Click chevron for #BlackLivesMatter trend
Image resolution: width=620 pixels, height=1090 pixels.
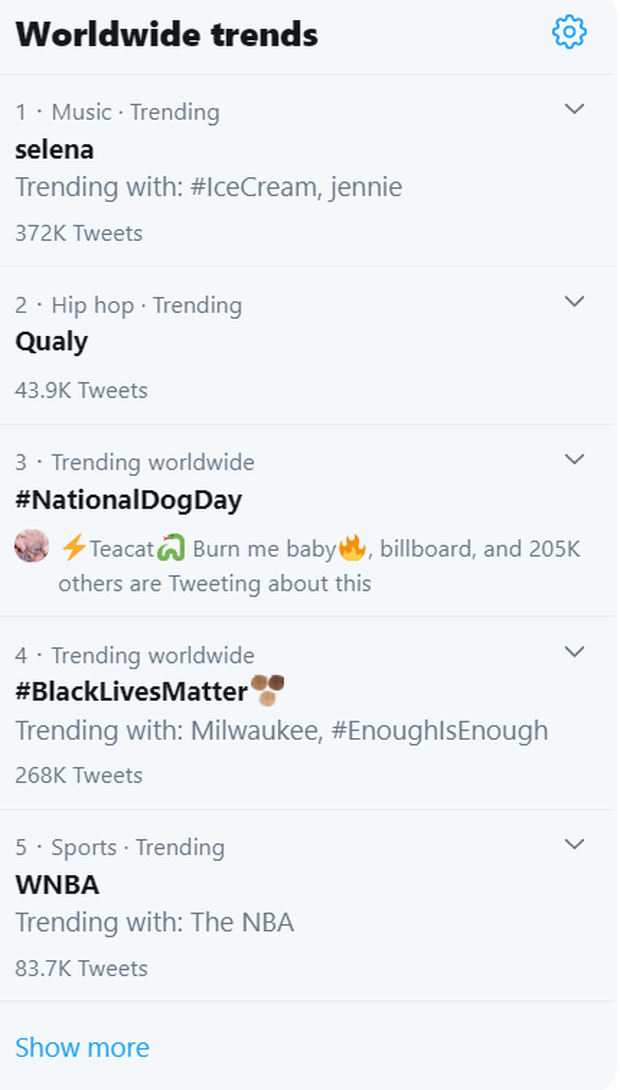(x=574, y=652)
